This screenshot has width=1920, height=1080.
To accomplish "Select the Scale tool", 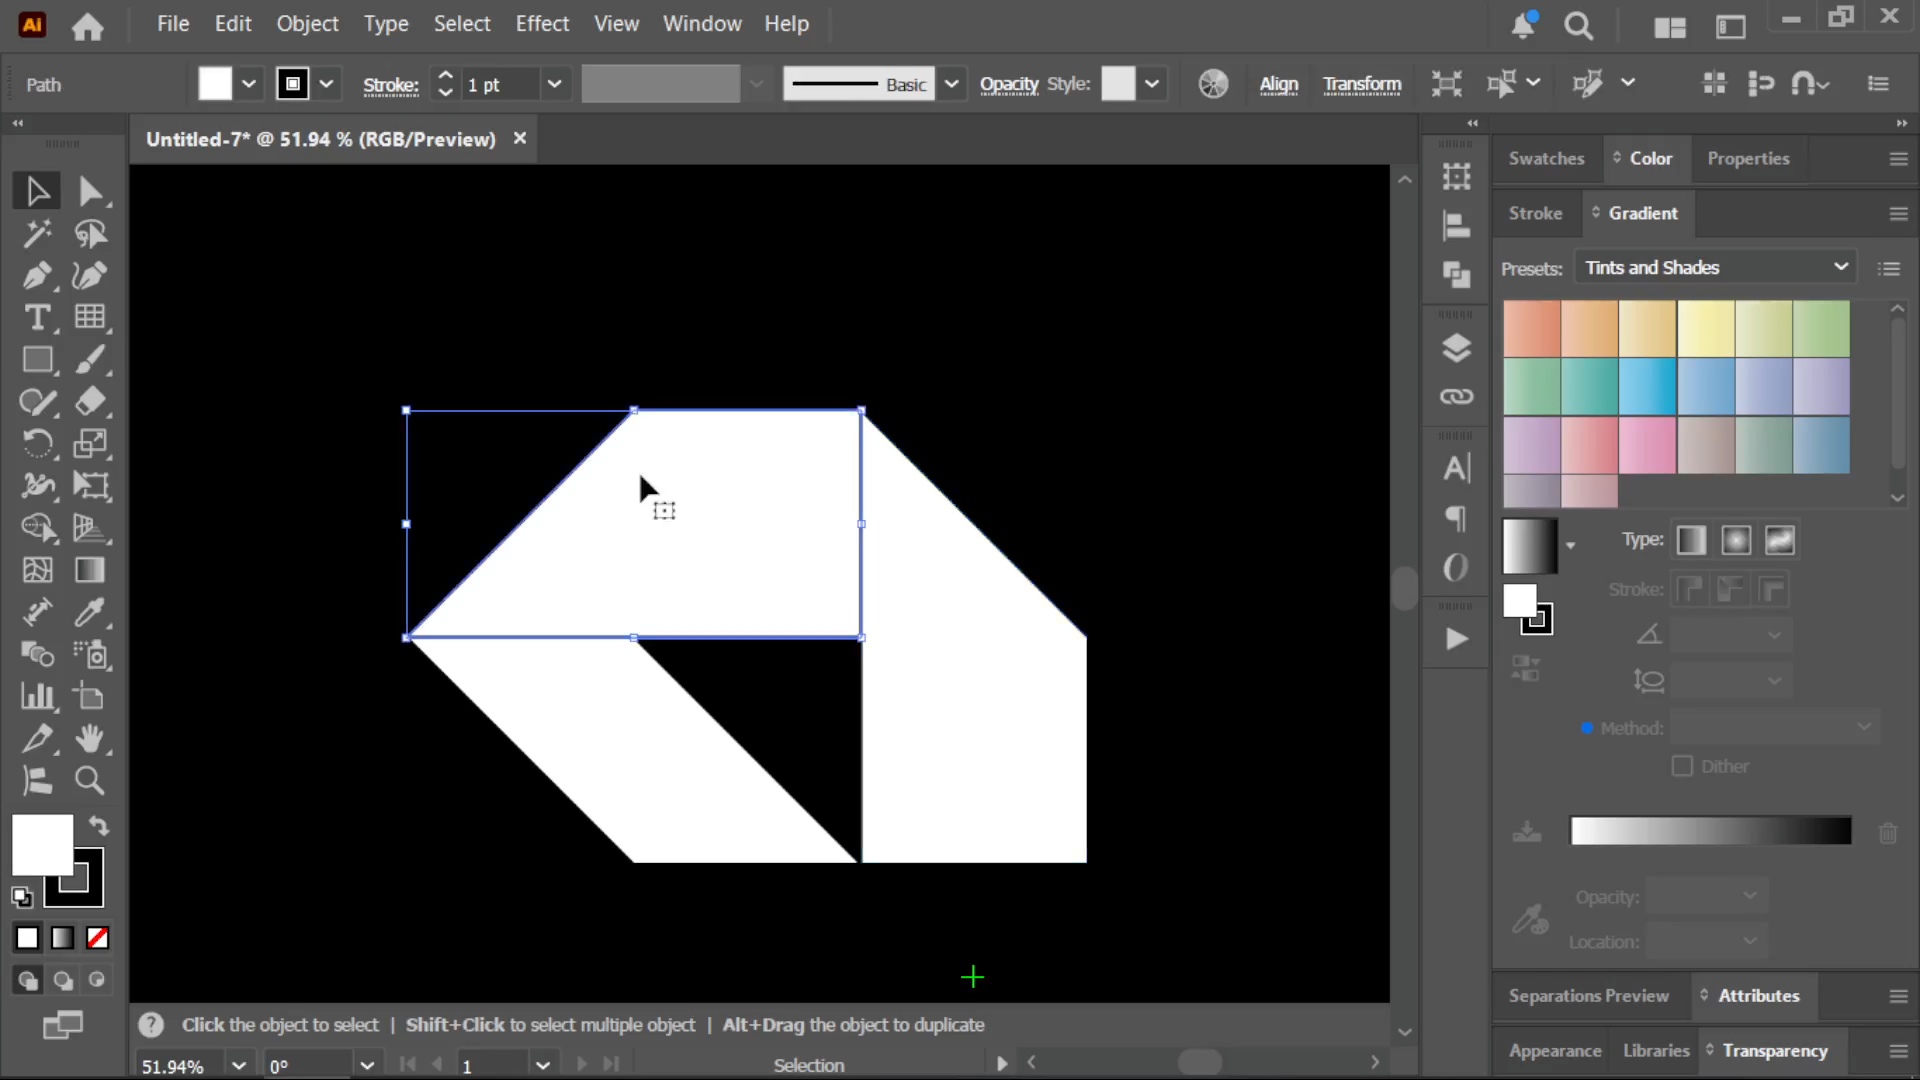I will point(90,444).
